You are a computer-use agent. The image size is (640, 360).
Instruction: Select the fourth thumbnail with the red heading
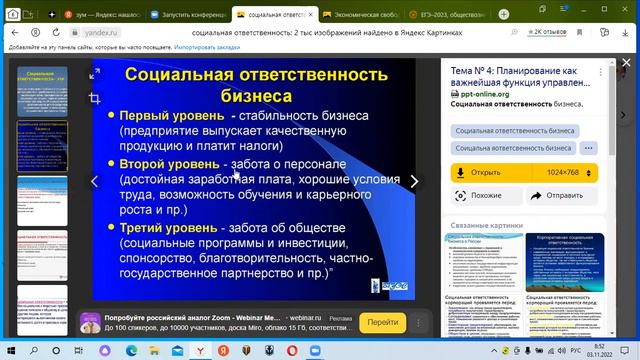point(42,255)
